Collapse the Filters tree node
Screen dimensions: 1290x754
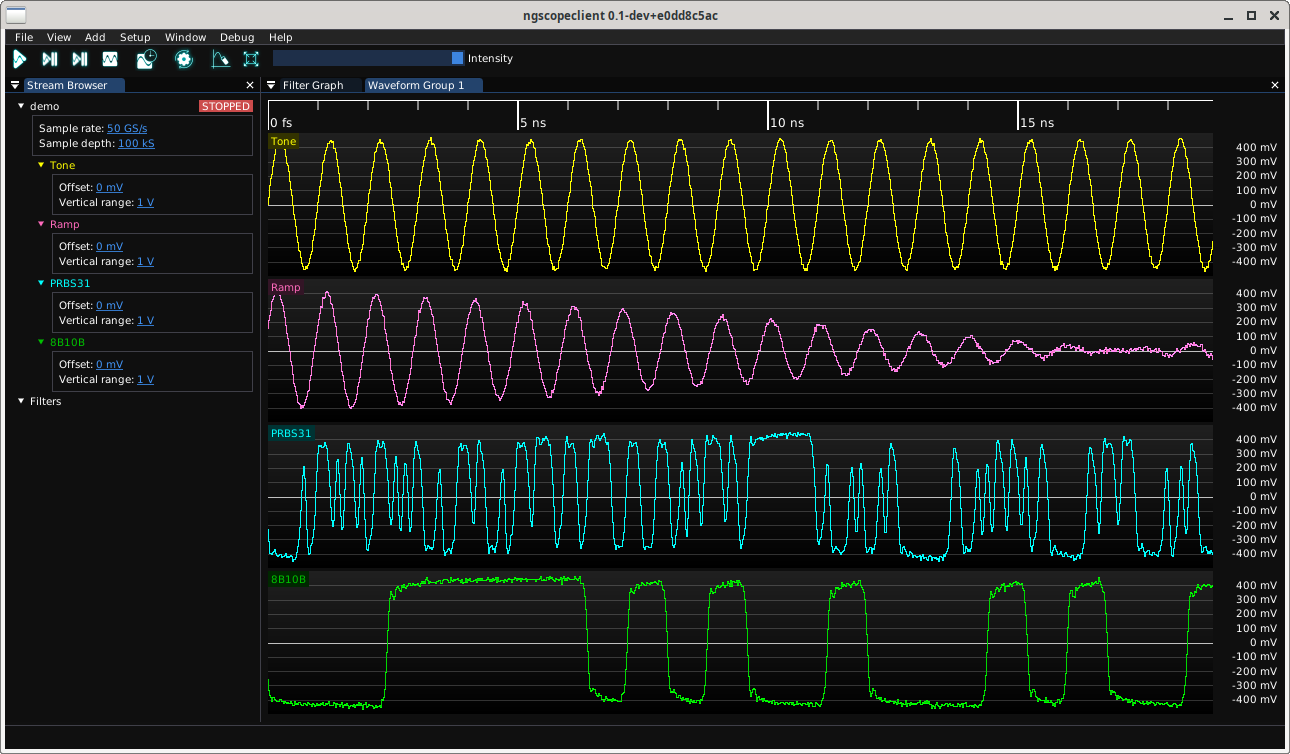coord(21,401)
